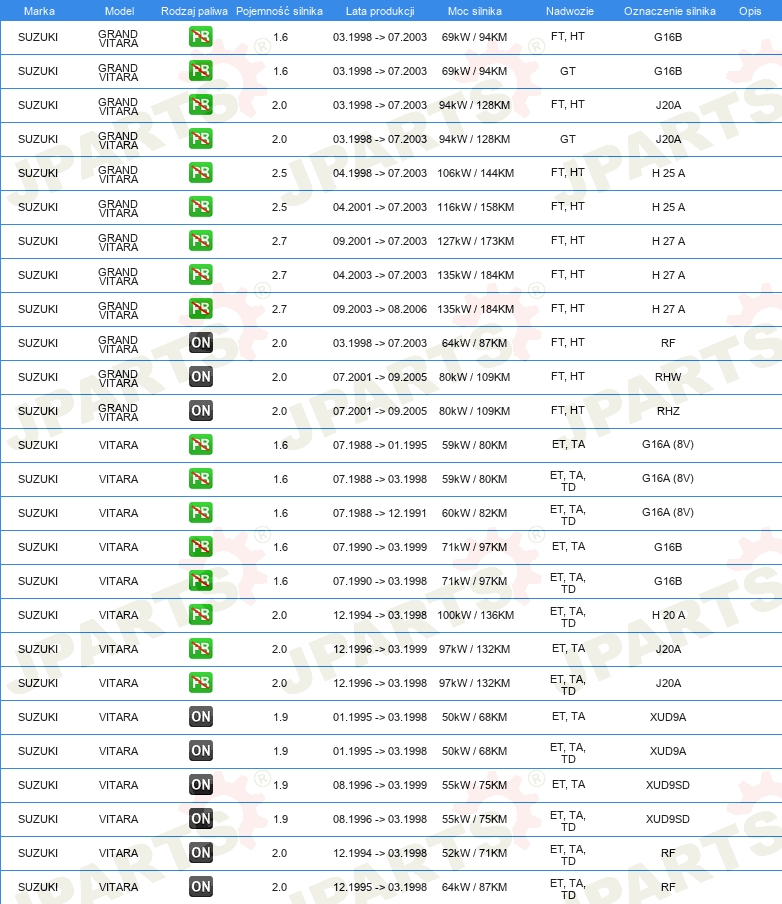Click the 1.9 capacity in XUD9SD ET, TA row

[280, 785]
